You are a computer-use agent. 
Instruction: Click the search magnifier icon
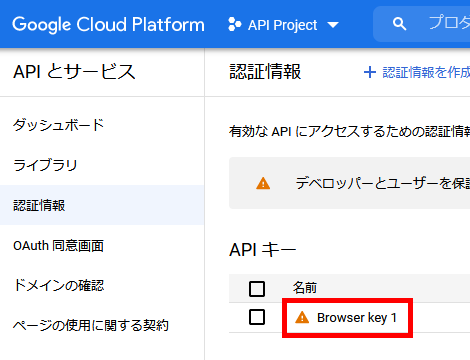pos(399,24)
